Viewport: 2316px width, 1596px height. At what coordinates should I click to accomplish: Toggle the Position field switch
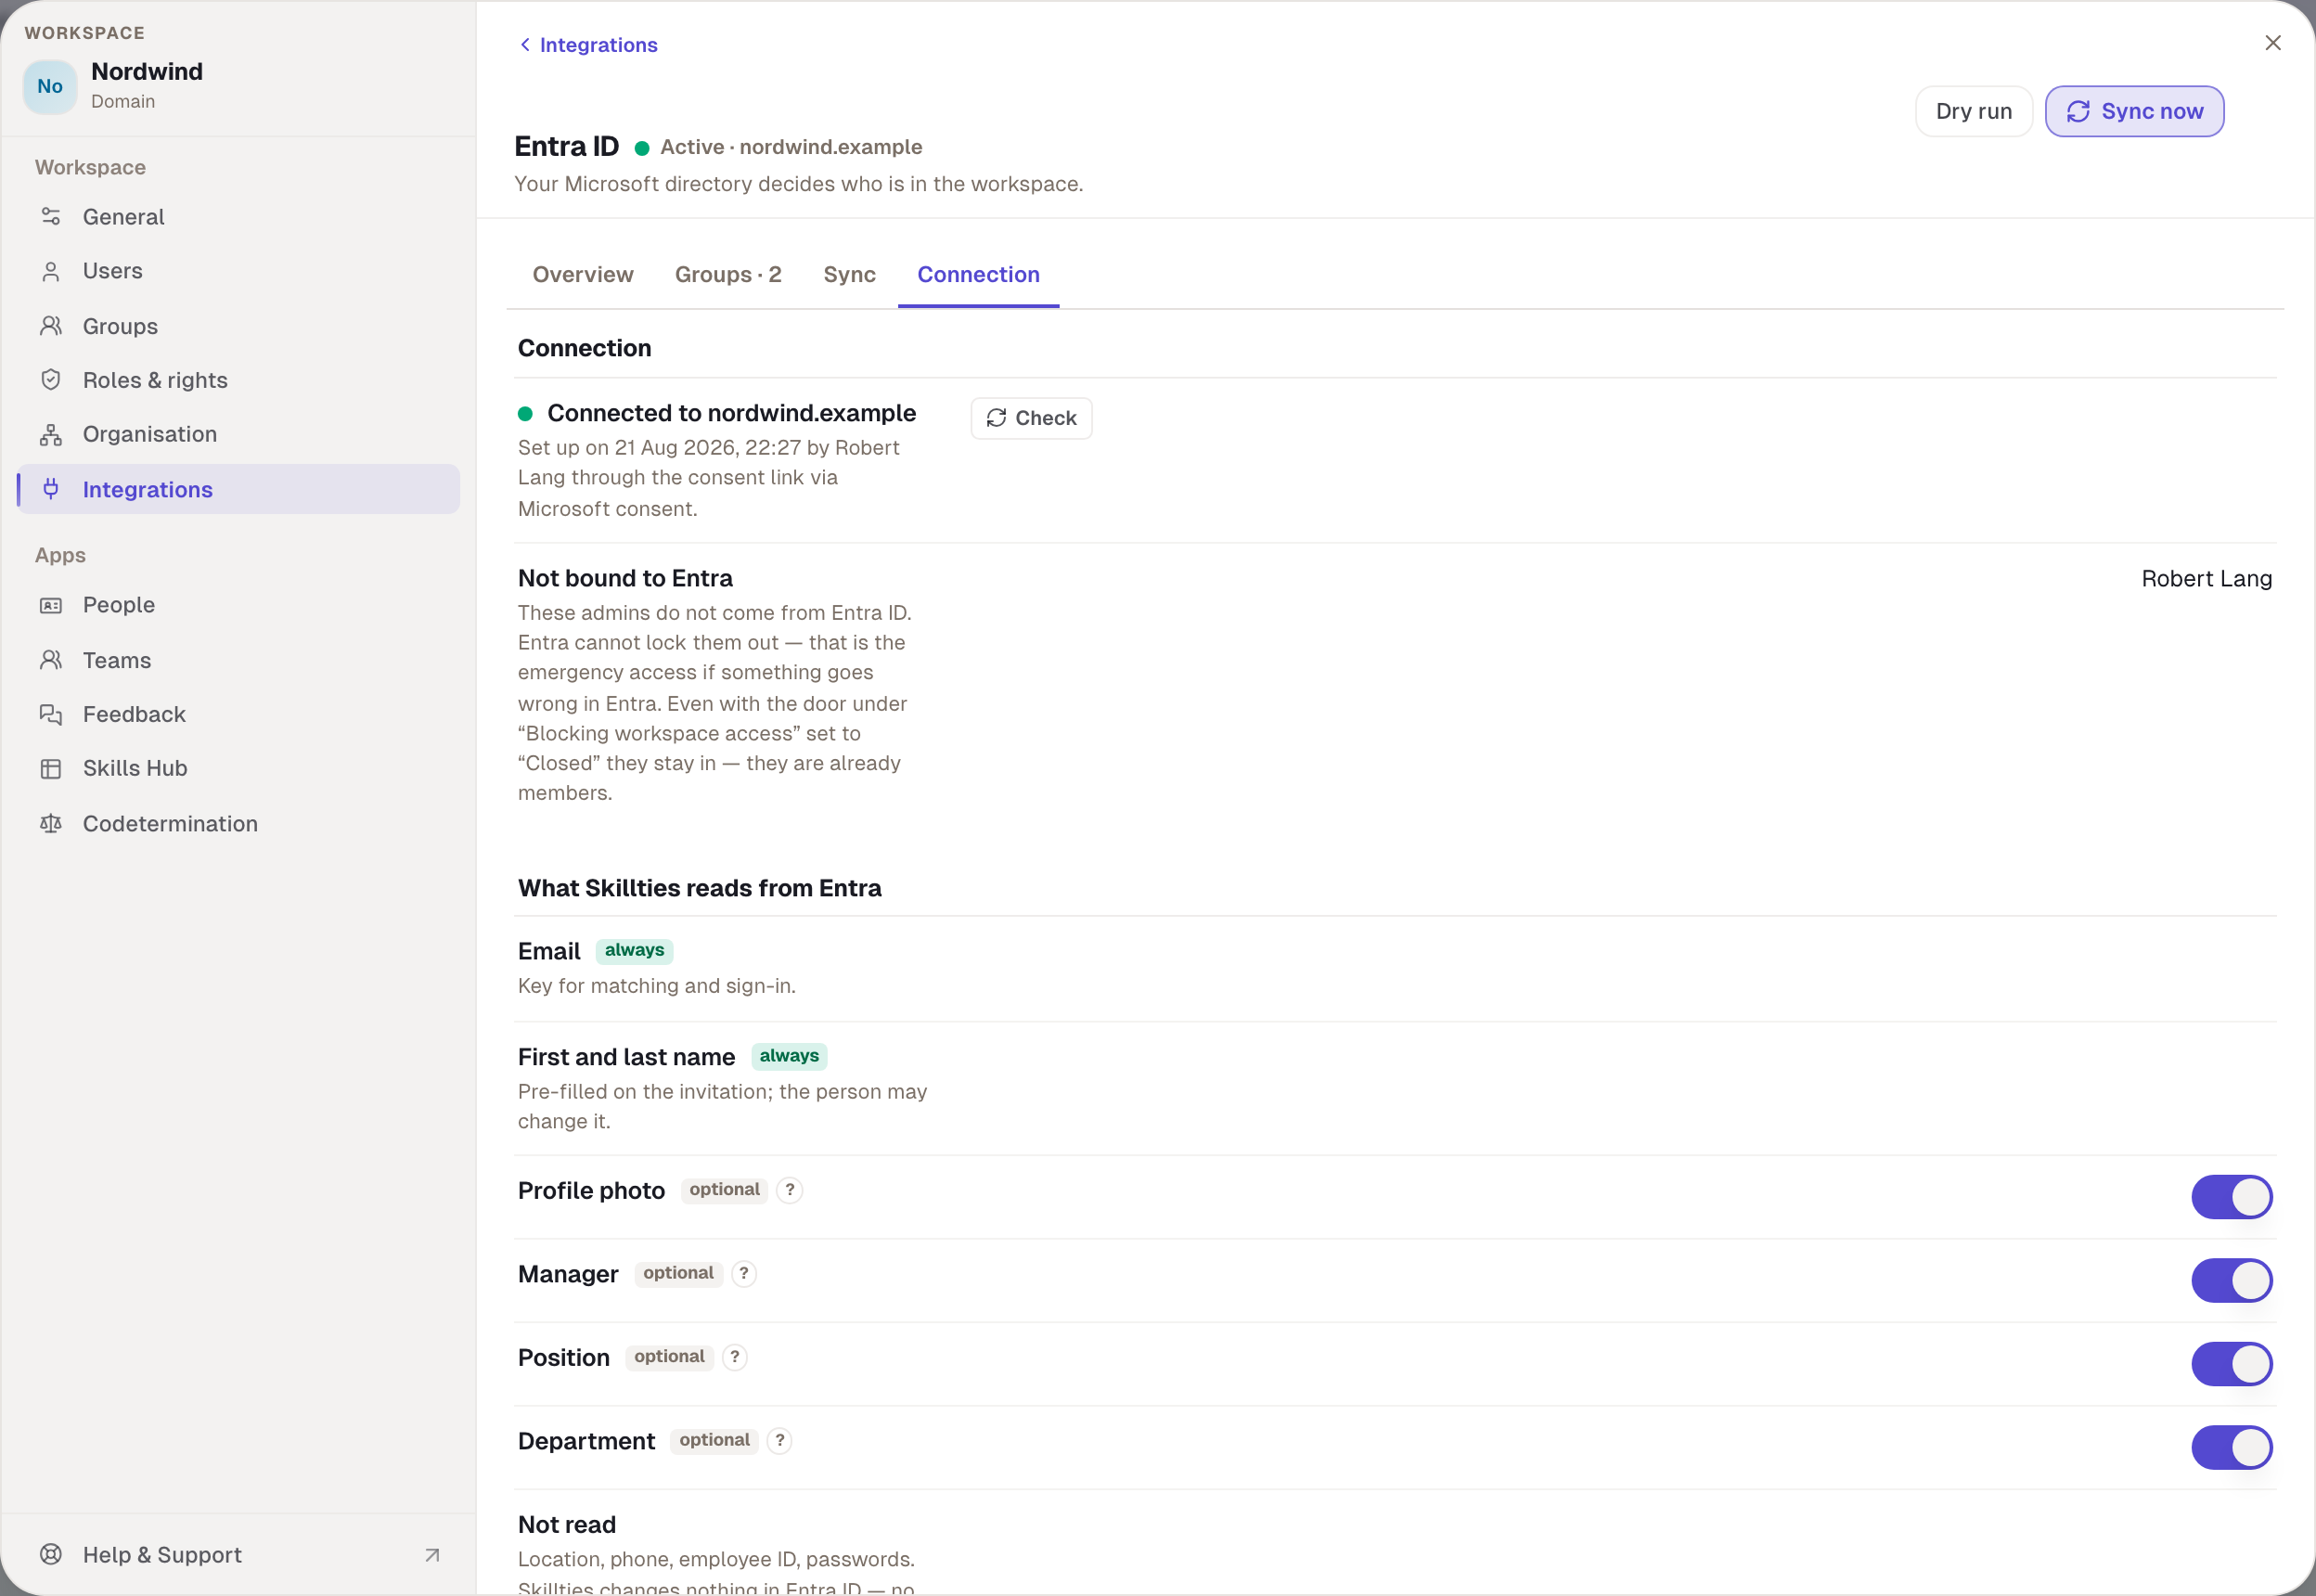(2232, 1364)
